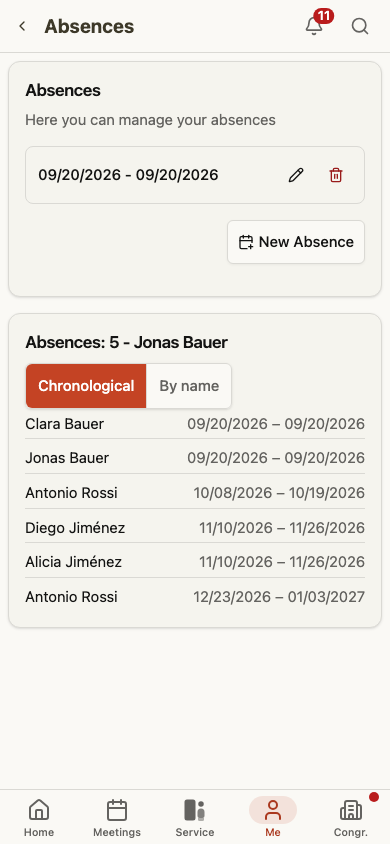
Task: Switch to By name sorting
Action: point(189,386)
